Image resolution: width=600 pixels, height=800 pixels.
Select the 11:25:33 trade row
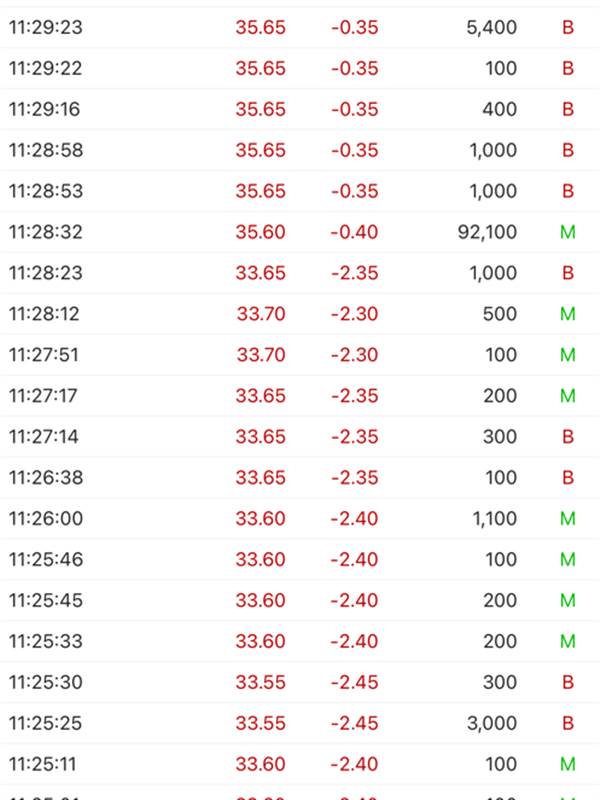(300, 641)
